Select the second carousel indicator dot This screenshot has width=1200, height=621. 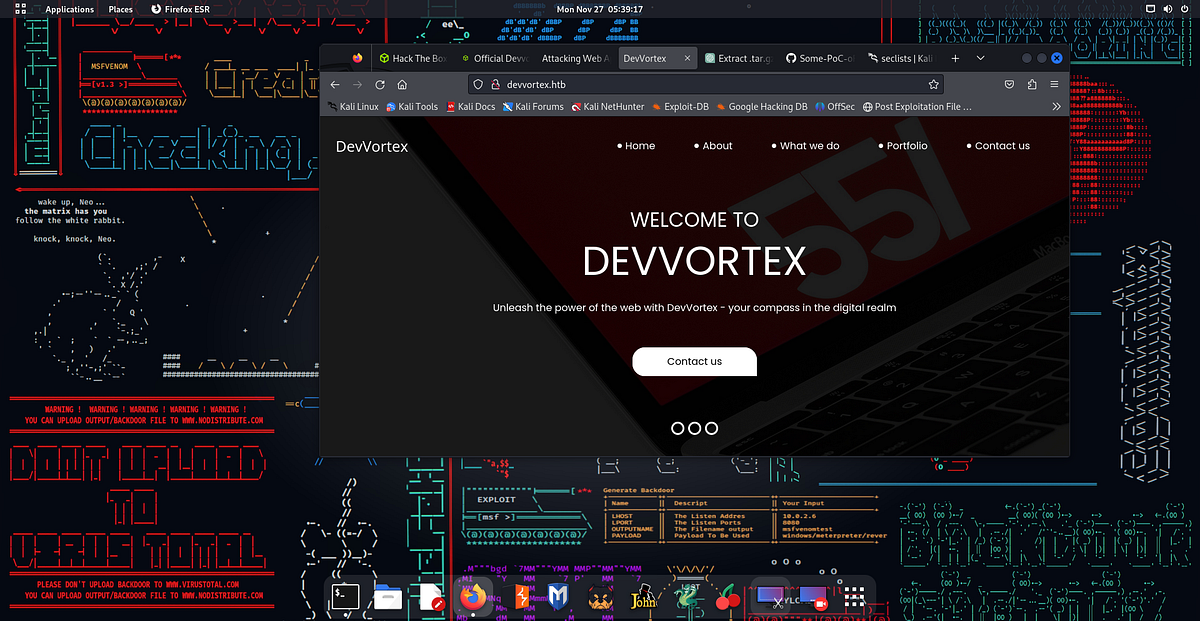click(x=694, y=427)
